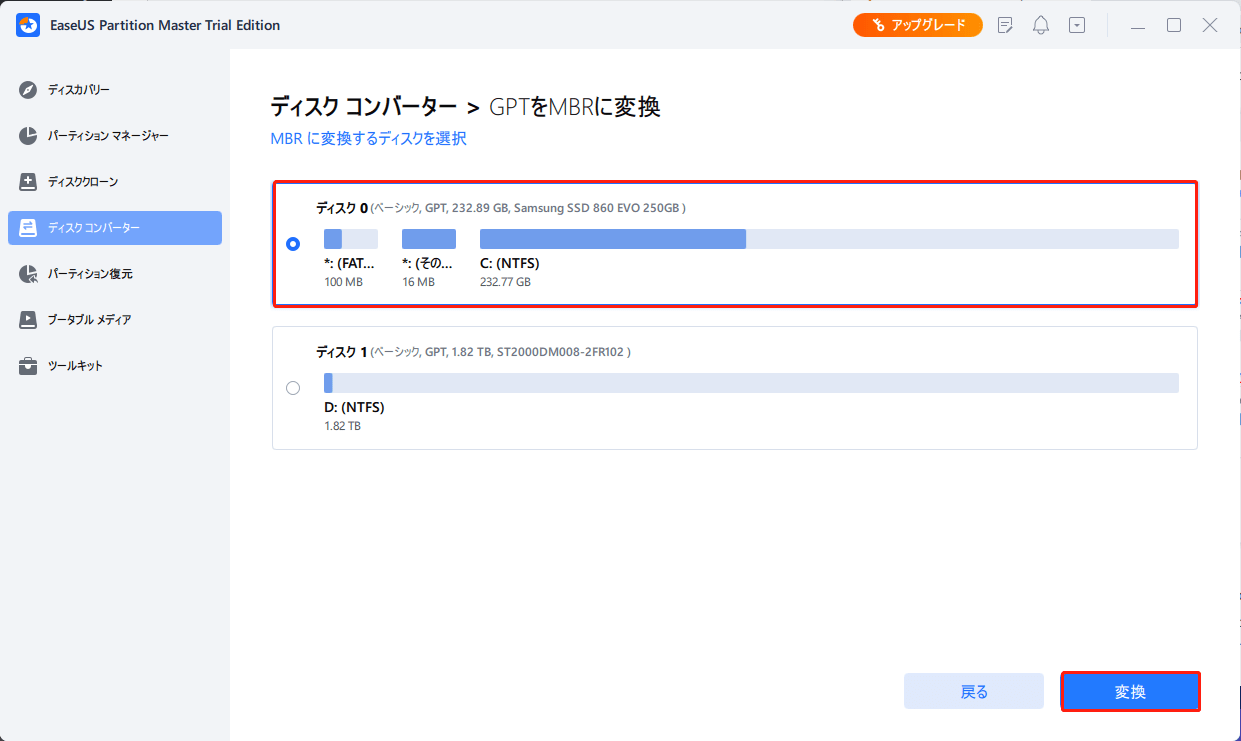Click the EaseUS app logo icon

(x=28, y=25)
